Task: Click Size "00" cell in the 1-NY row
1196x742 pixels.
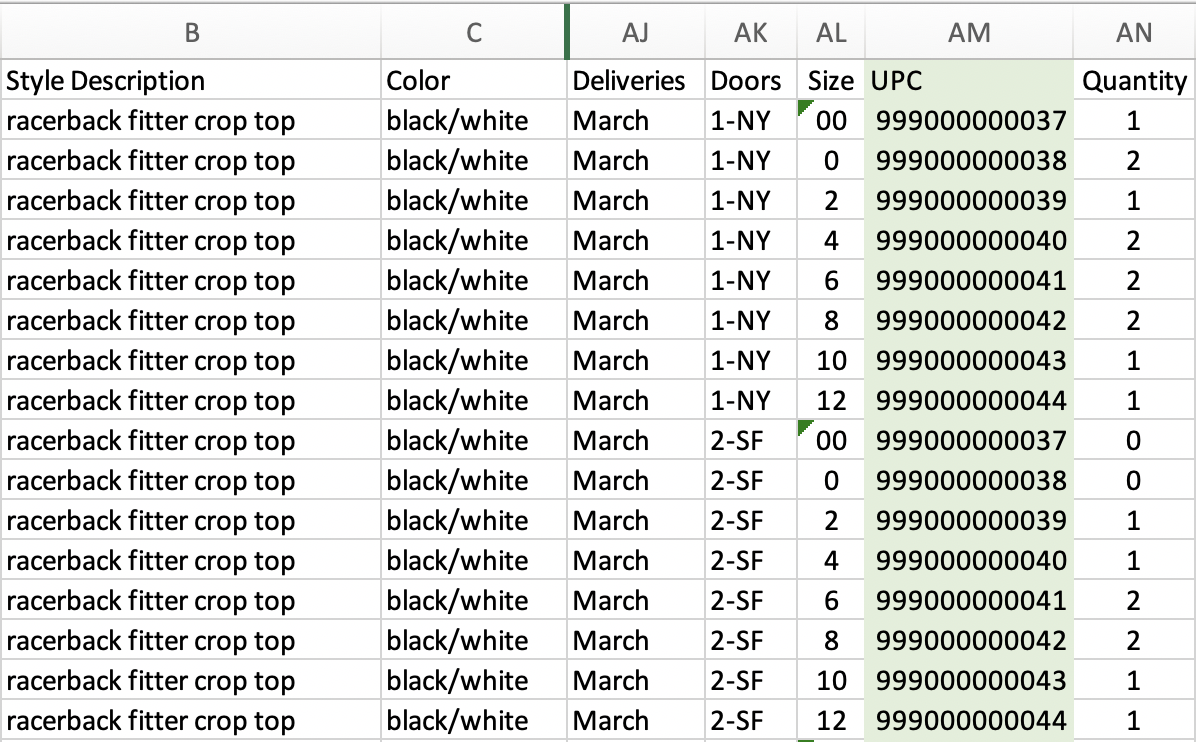Action: pyautogui.click(x=831, y=120)
